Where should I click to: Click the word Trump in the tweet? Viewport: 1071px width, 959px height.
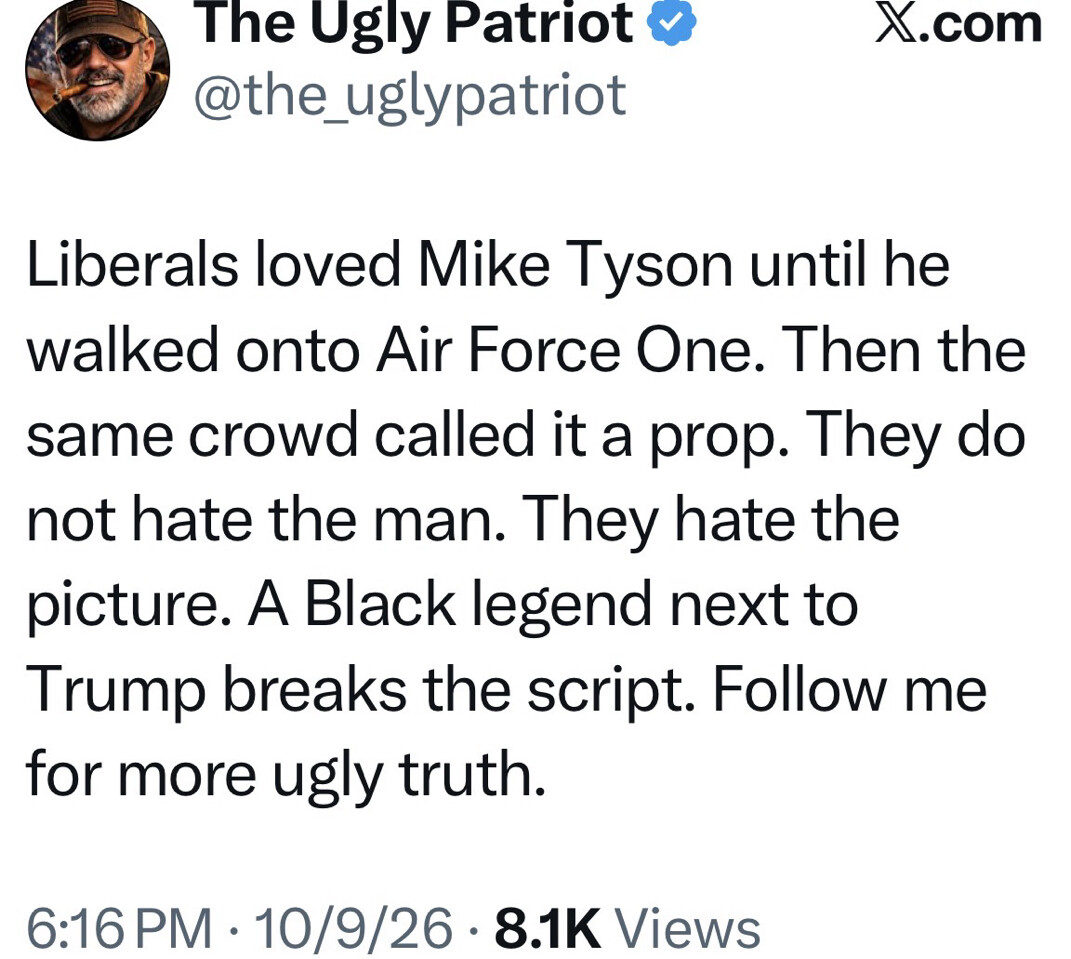tap(115, 691)
